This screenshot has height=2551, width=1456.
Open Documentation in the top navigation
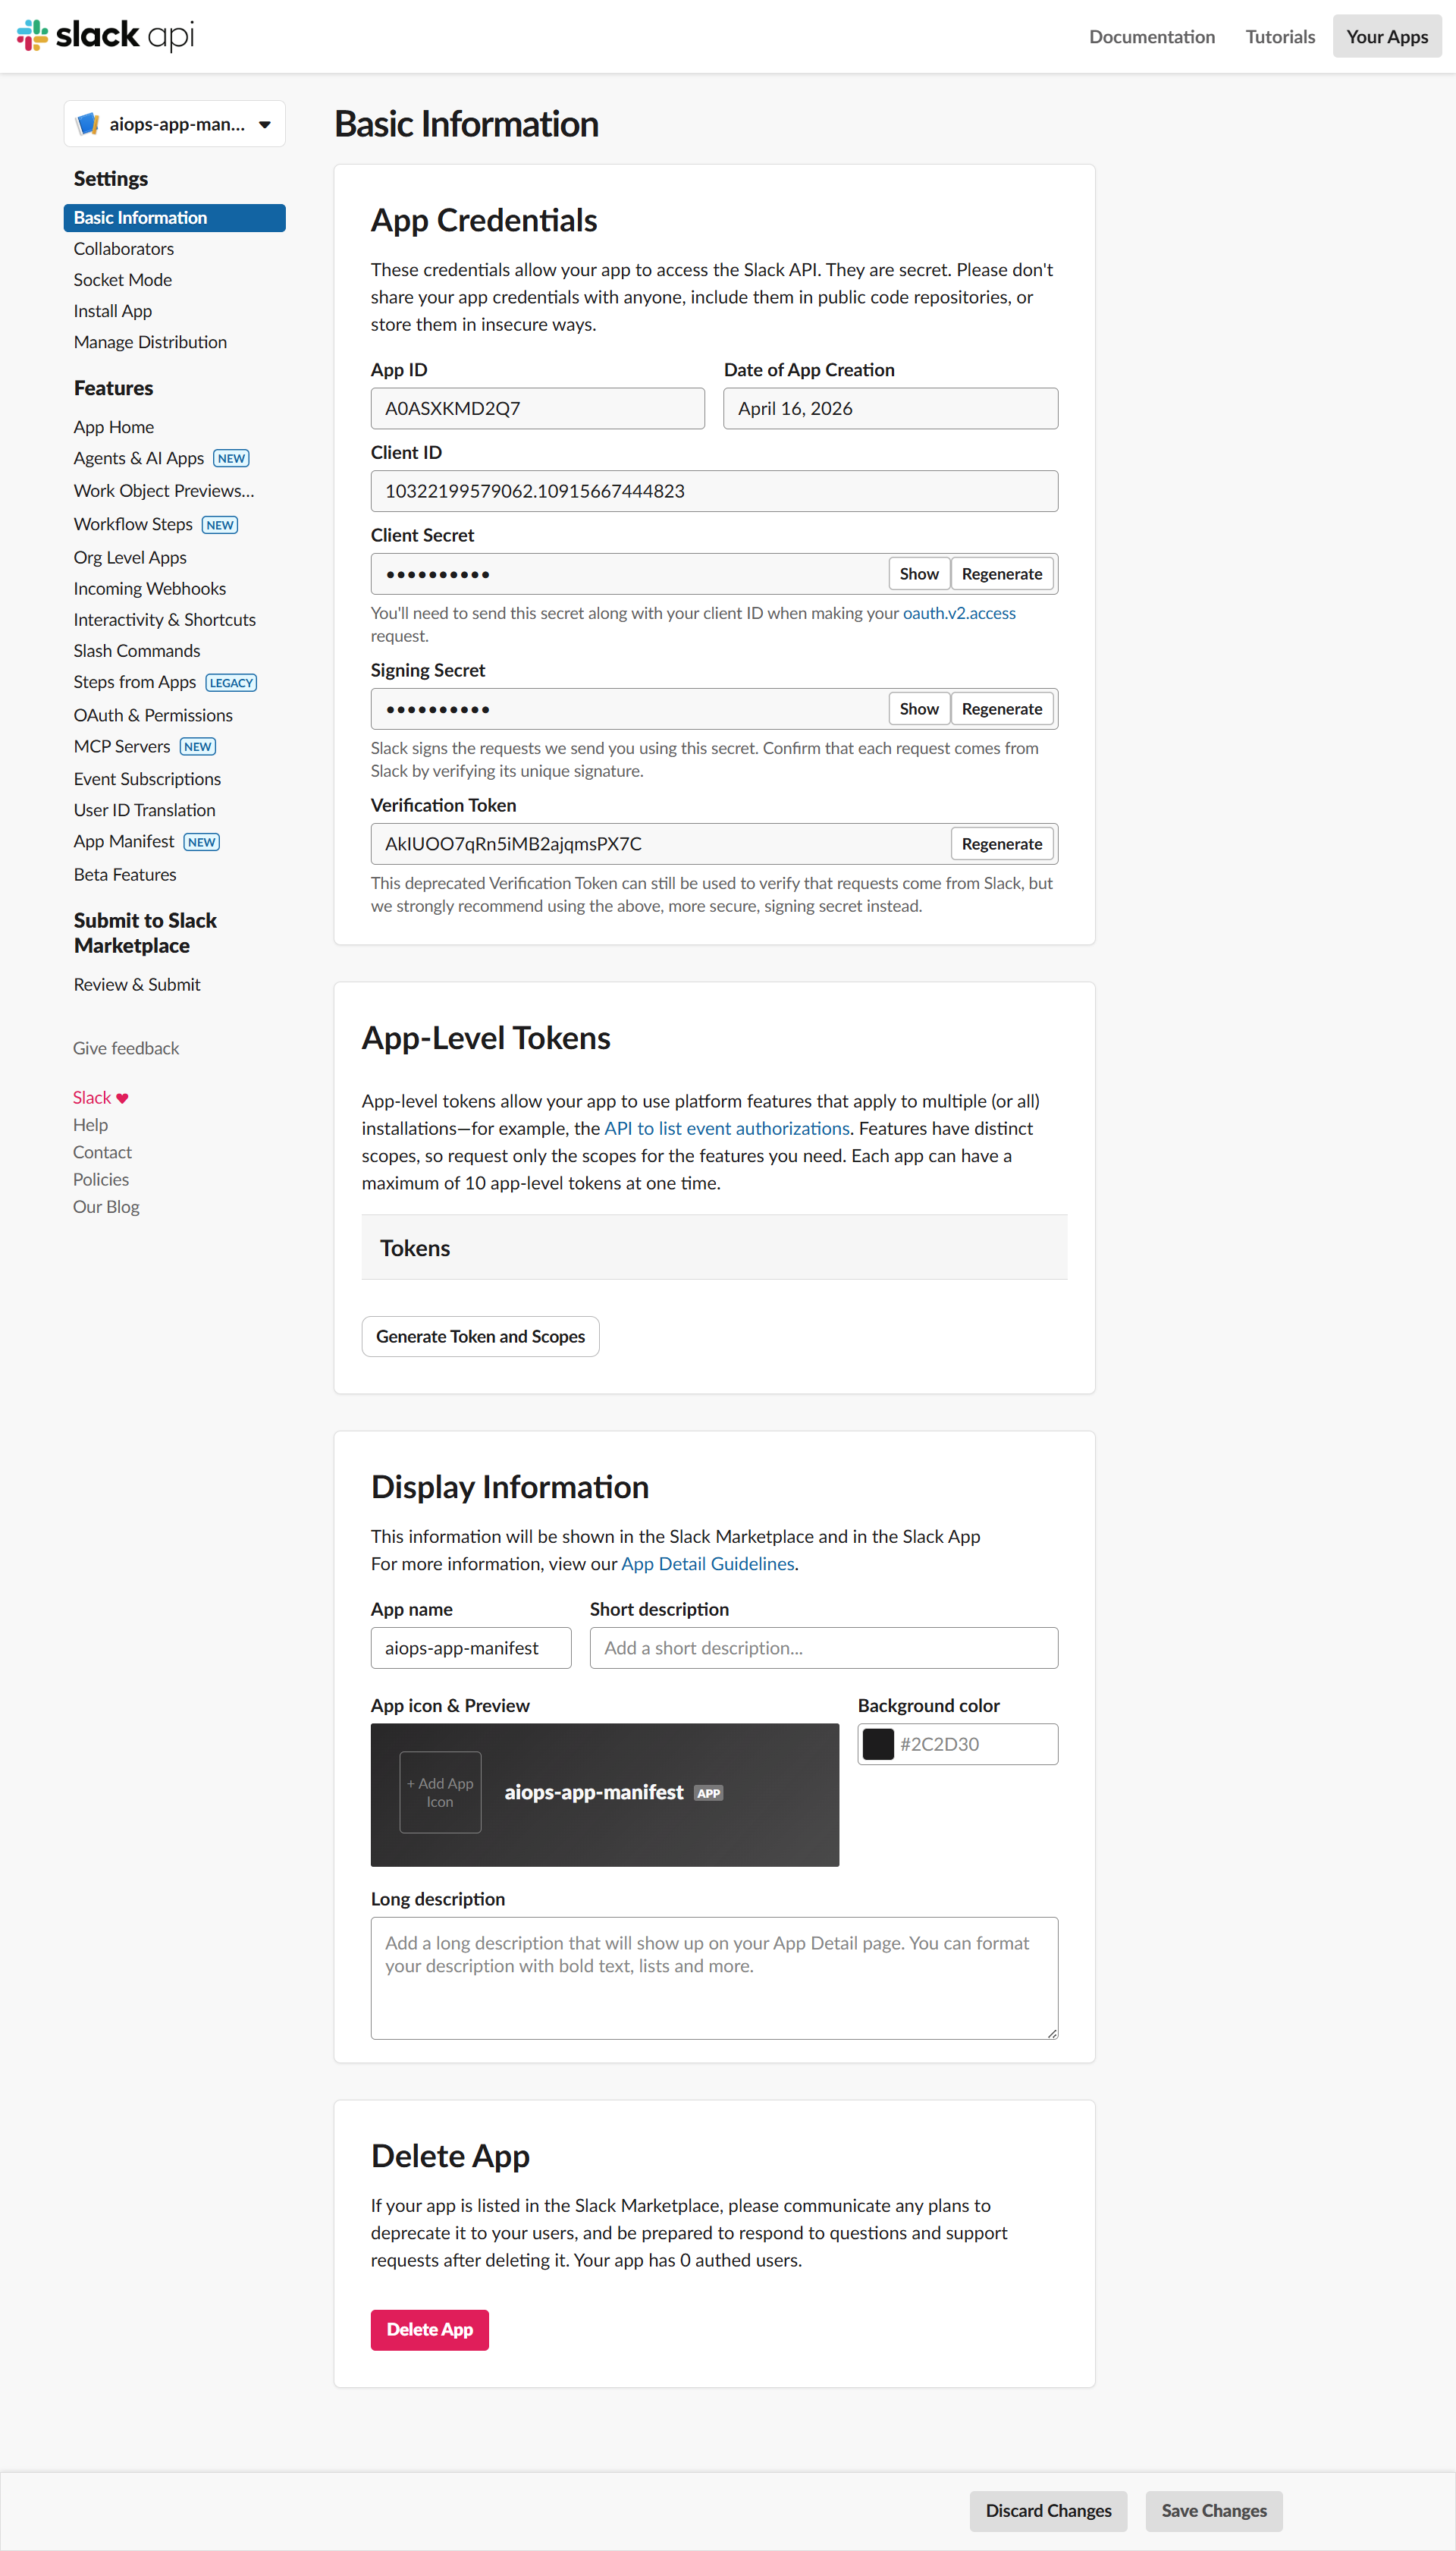[x=1152, y=37]
